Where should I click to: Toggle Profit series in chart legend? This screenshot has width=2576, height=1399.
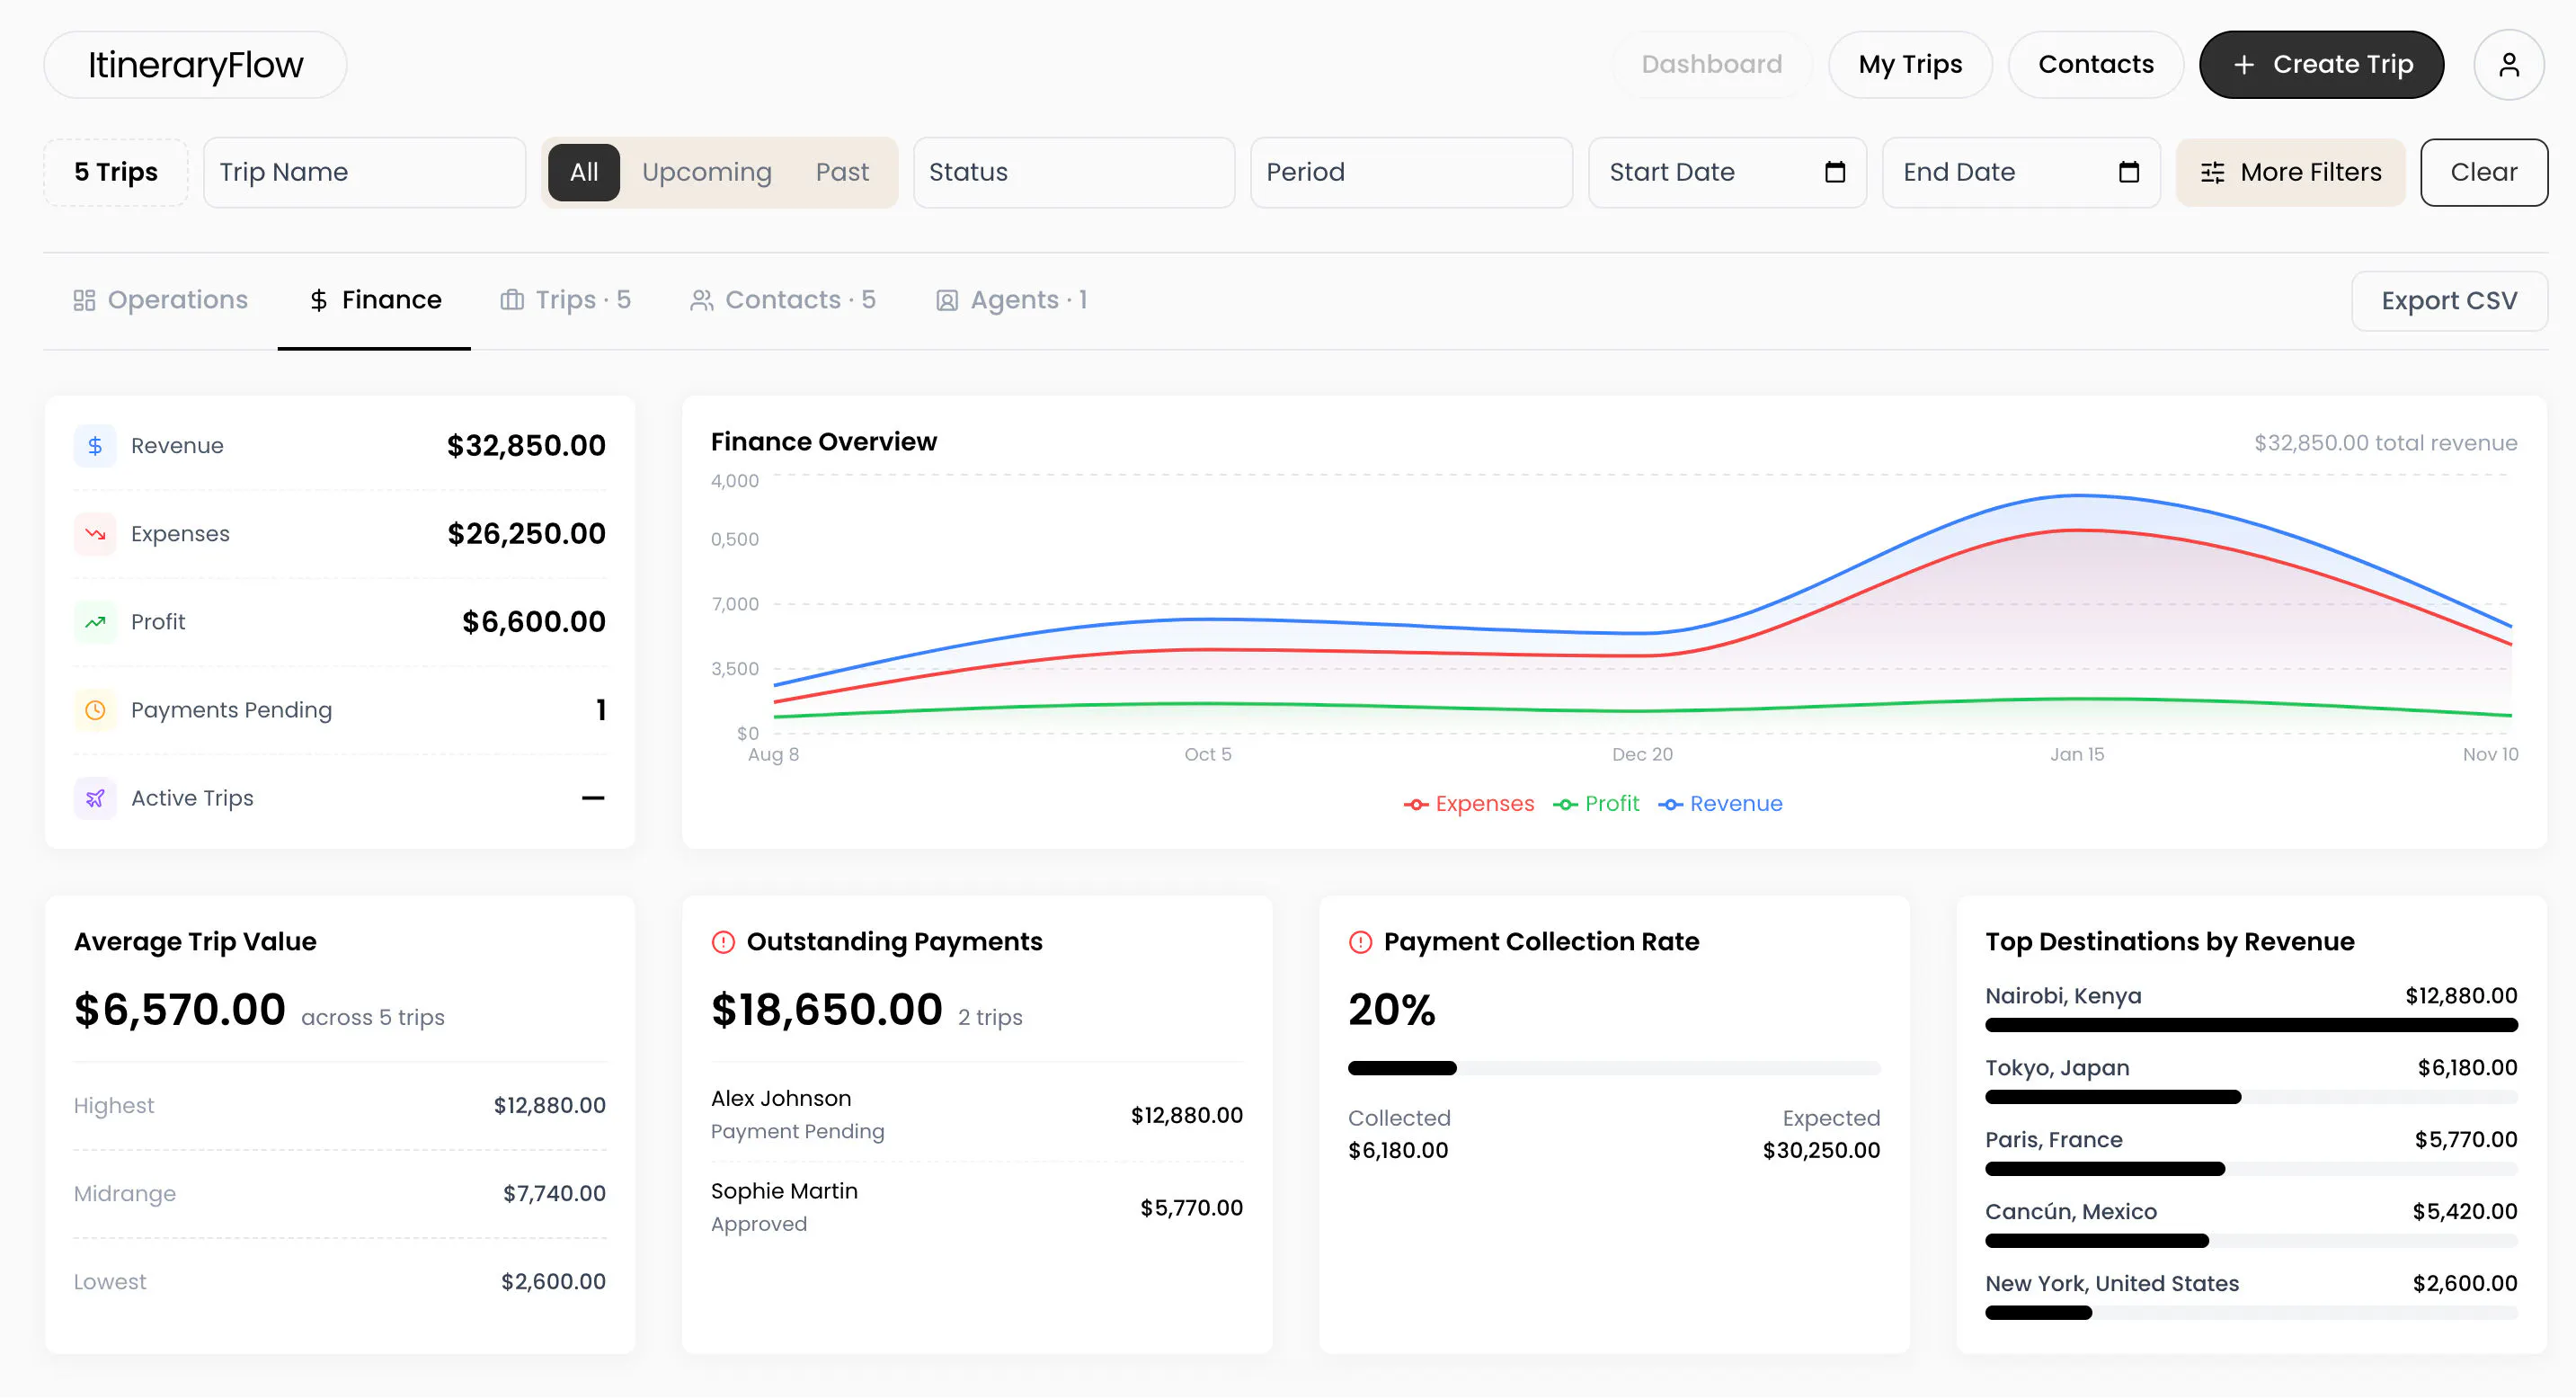[x=1596, y=804]
